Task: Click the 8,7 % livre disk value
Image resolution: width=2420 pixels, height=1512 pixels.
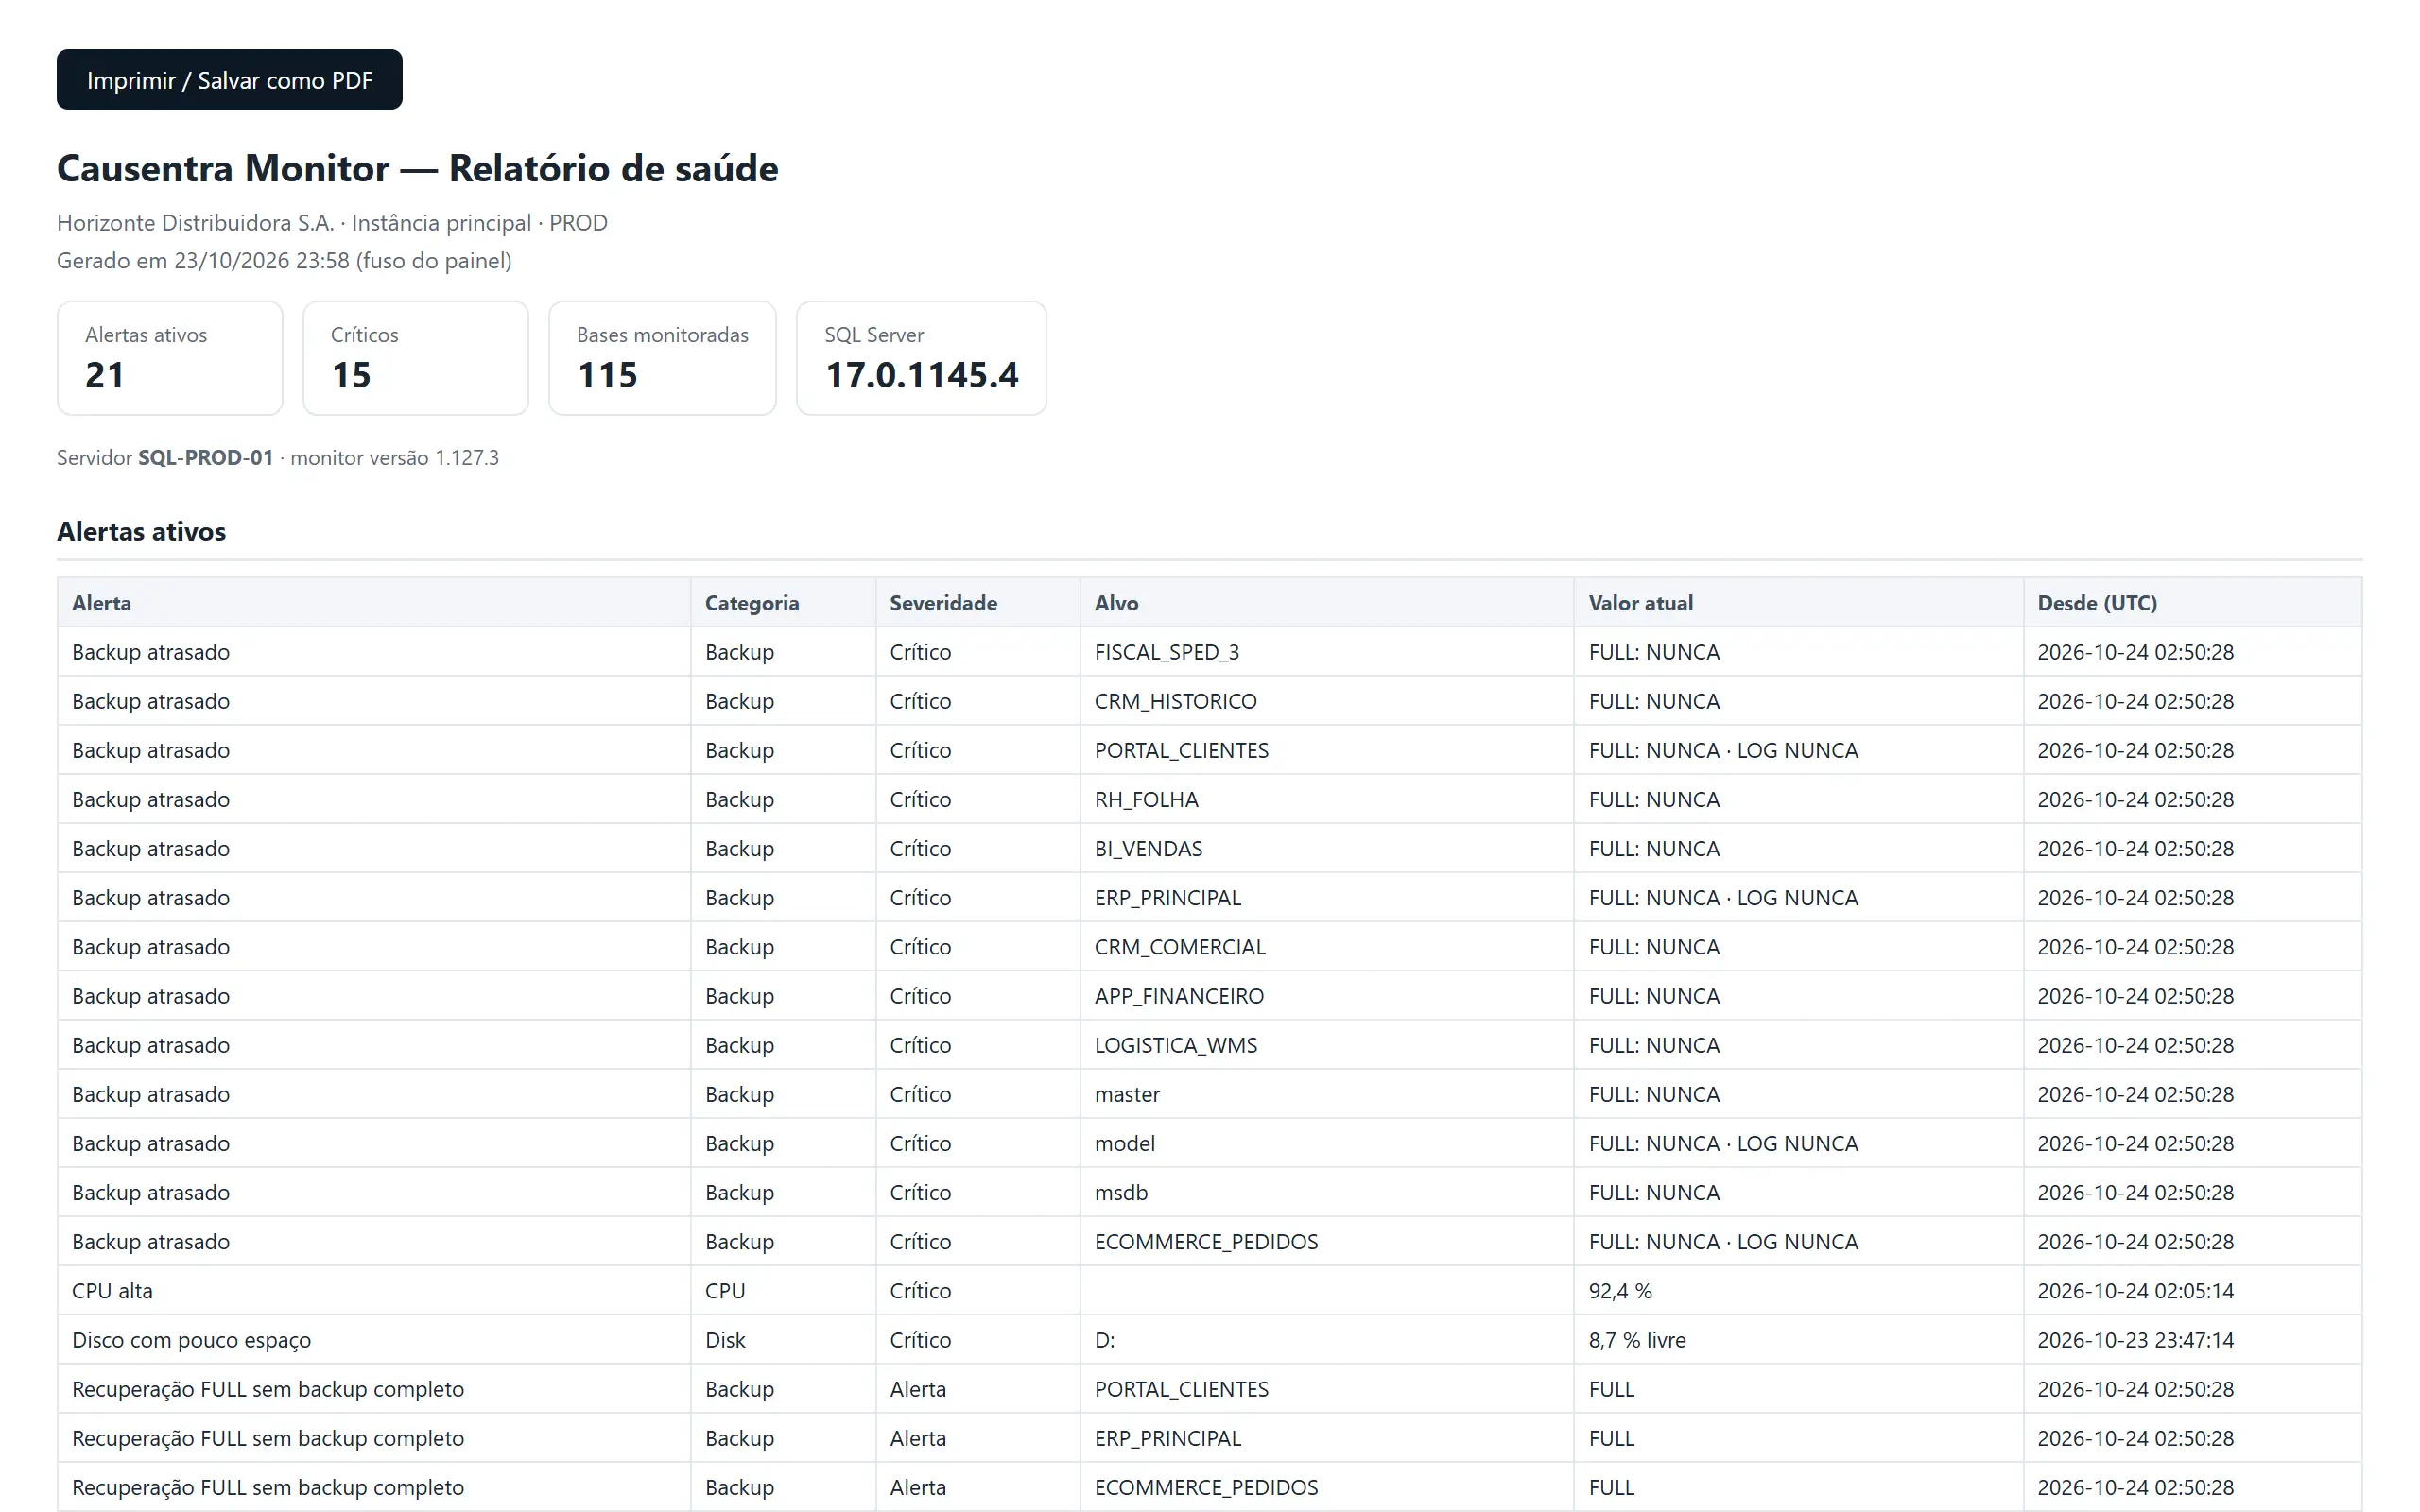Action: tap(1637, 1340)
